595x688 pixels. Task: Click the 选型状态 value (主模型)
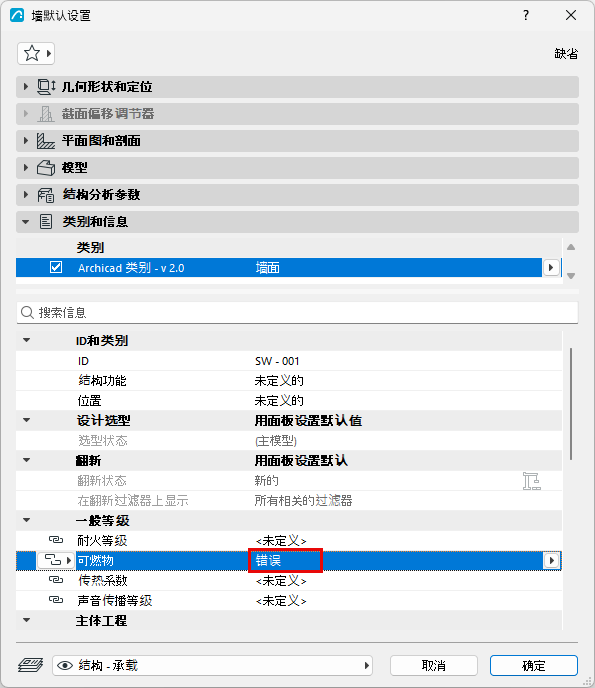pos(276,441)
